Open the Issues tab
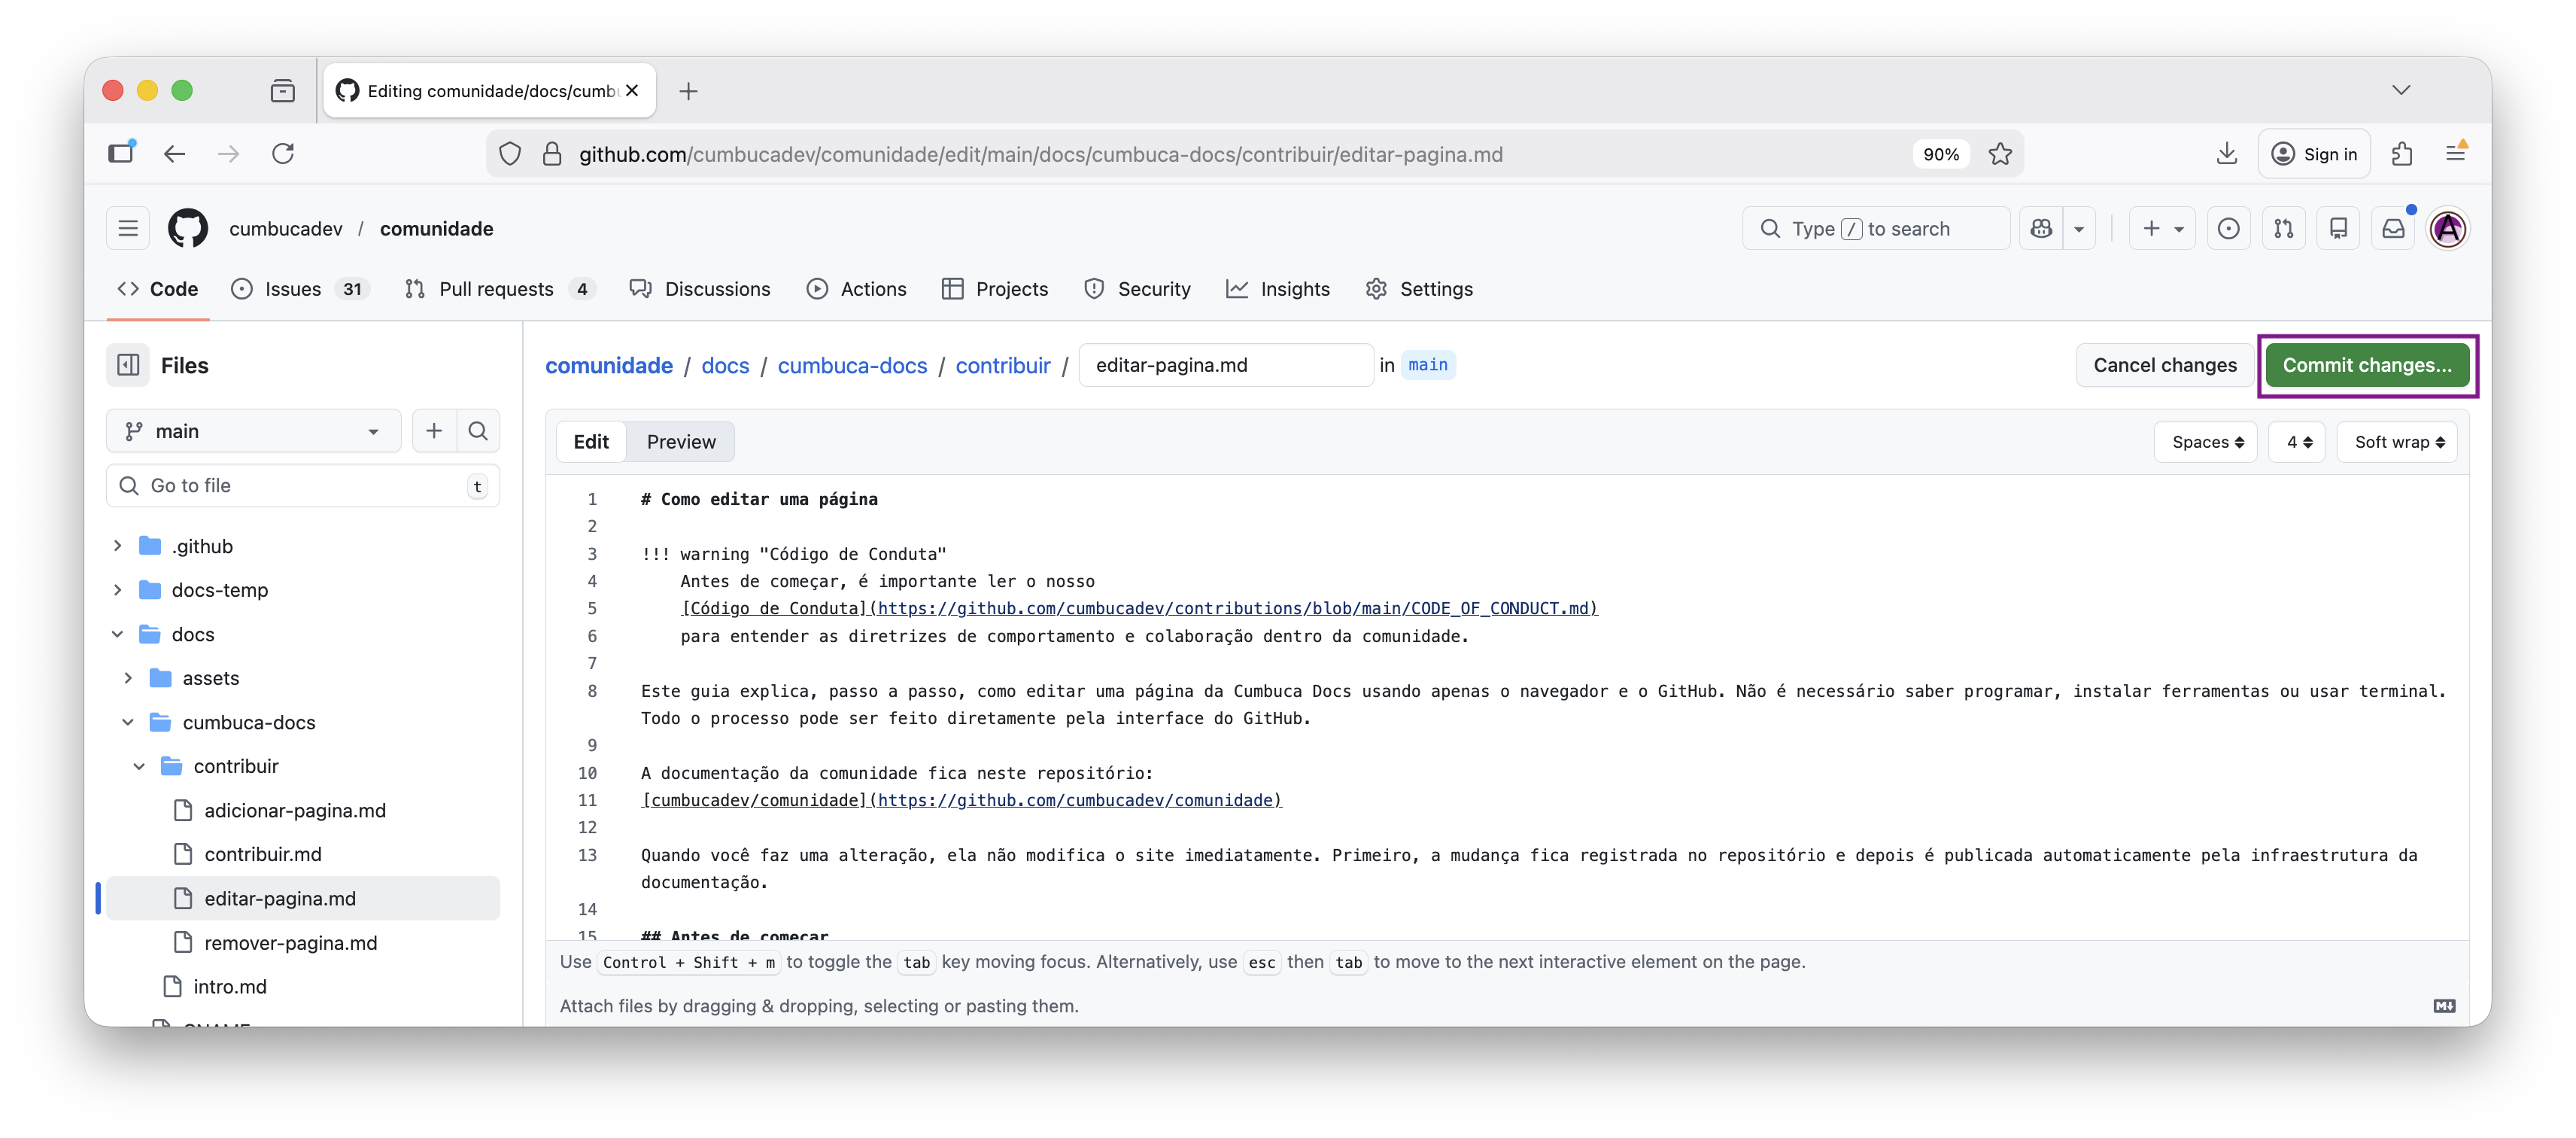Image resolution: width=2576 pixels, height=1138 pixels. [300, 288]
